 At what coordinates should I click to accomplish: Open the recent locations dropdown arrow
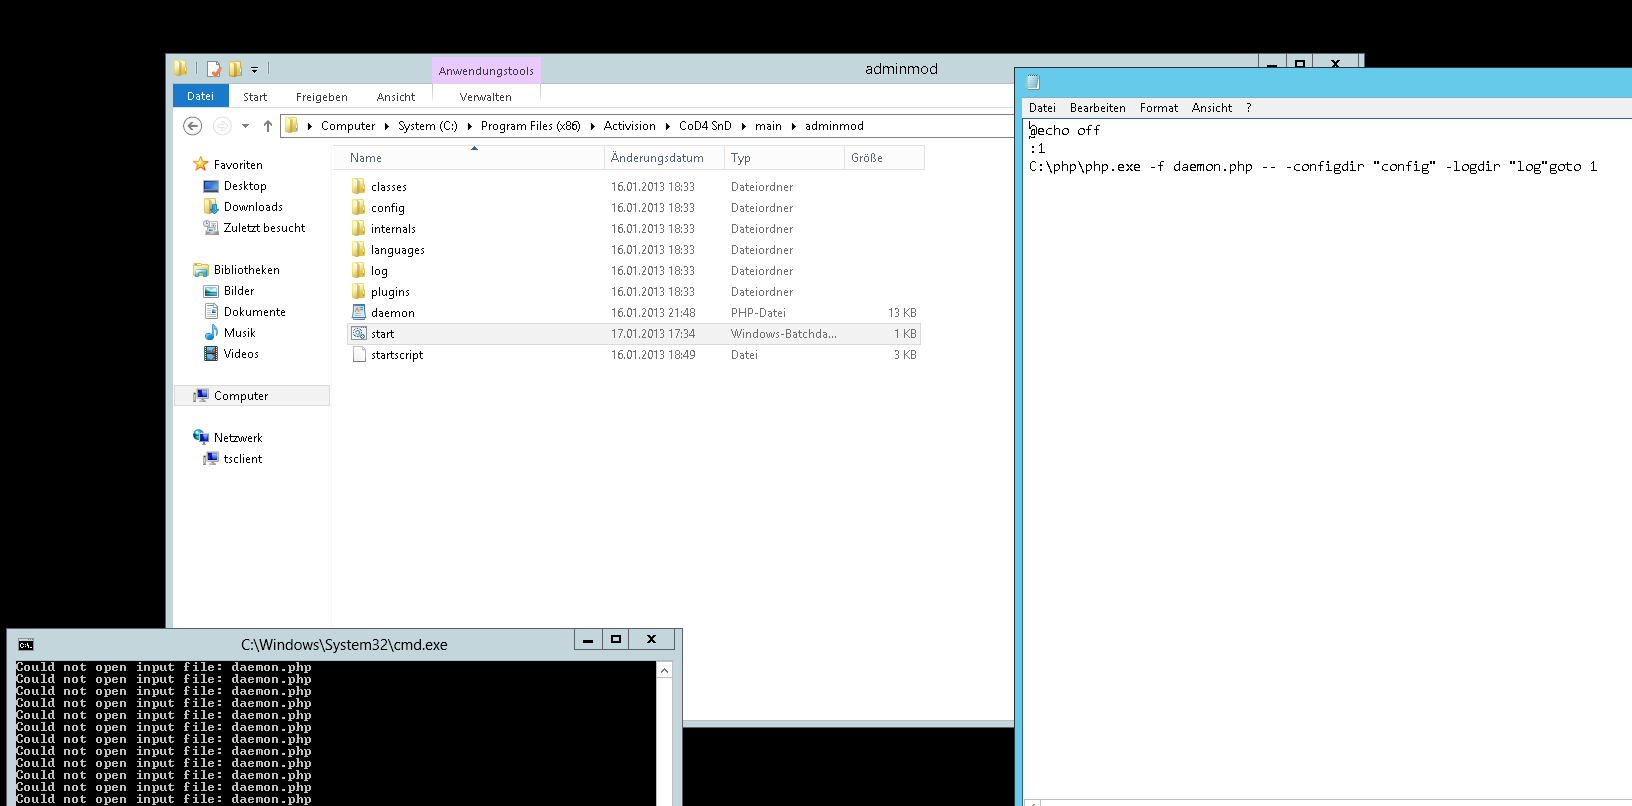[245, 126]
